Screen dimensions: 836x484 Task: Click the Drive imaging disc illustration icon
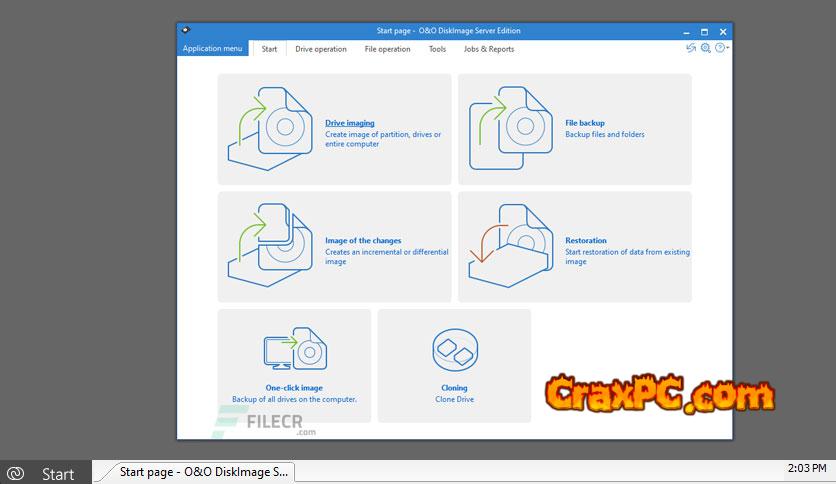coord(270,128)
